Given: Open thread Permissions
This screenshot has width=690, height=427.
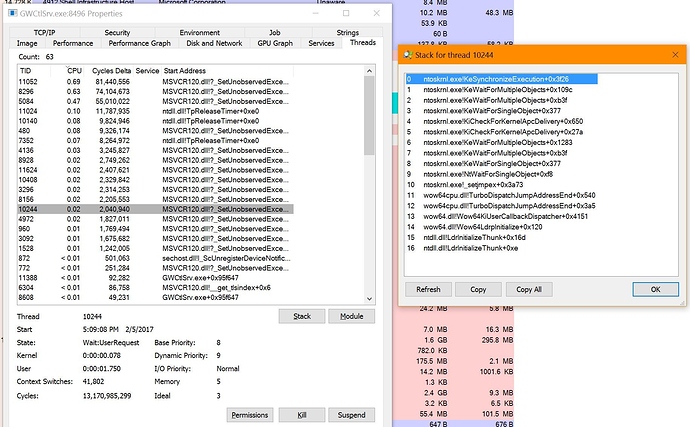Looking at the screenshot, I should coord(250,414).
